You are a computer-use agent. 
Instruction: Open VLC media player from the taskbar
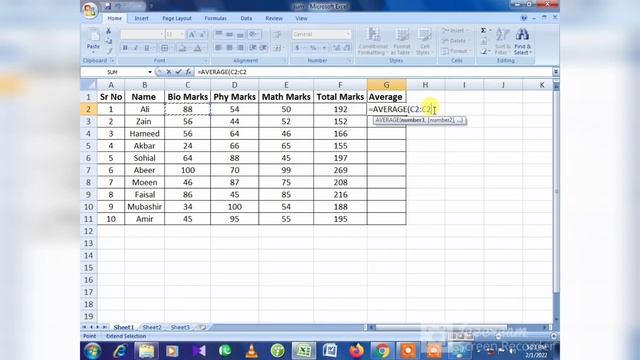click(x=251, y=351)
